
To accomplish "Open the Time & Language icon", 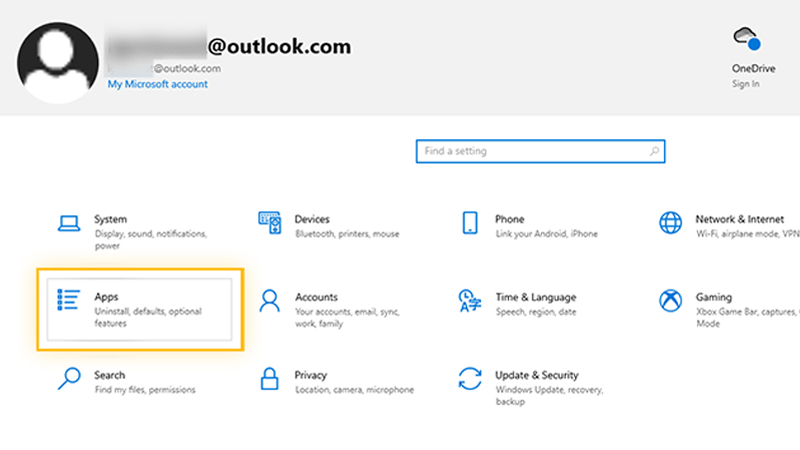I will point(469,301).
